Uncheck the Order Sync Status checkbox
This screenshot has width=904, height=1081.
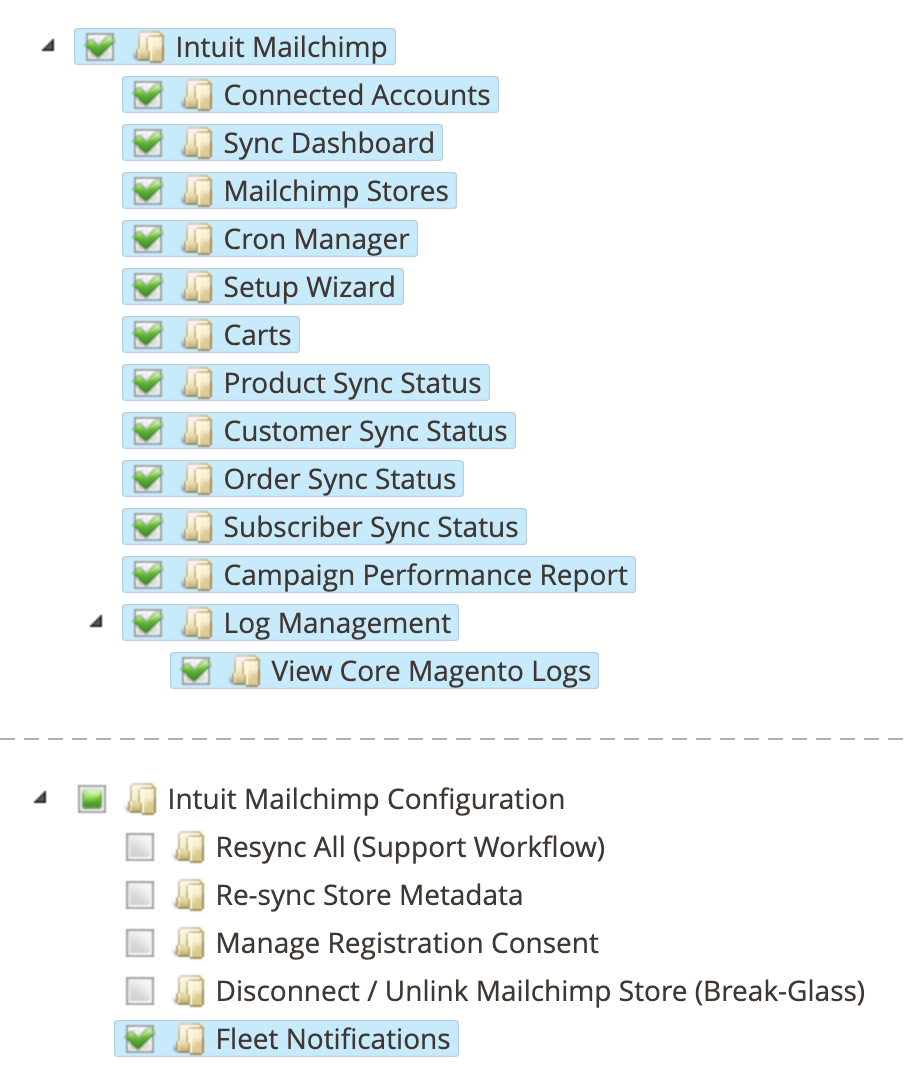[x=148, y=479]
